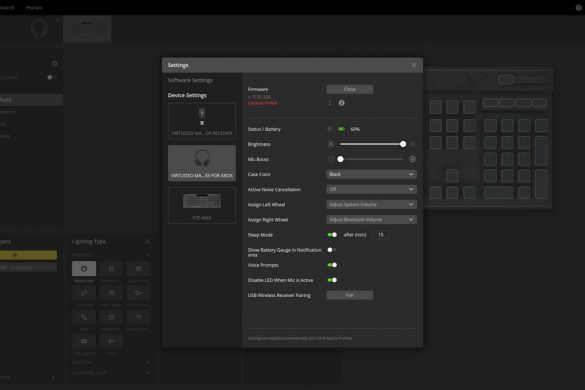Close the Settings dialog with X

(414, 65)
